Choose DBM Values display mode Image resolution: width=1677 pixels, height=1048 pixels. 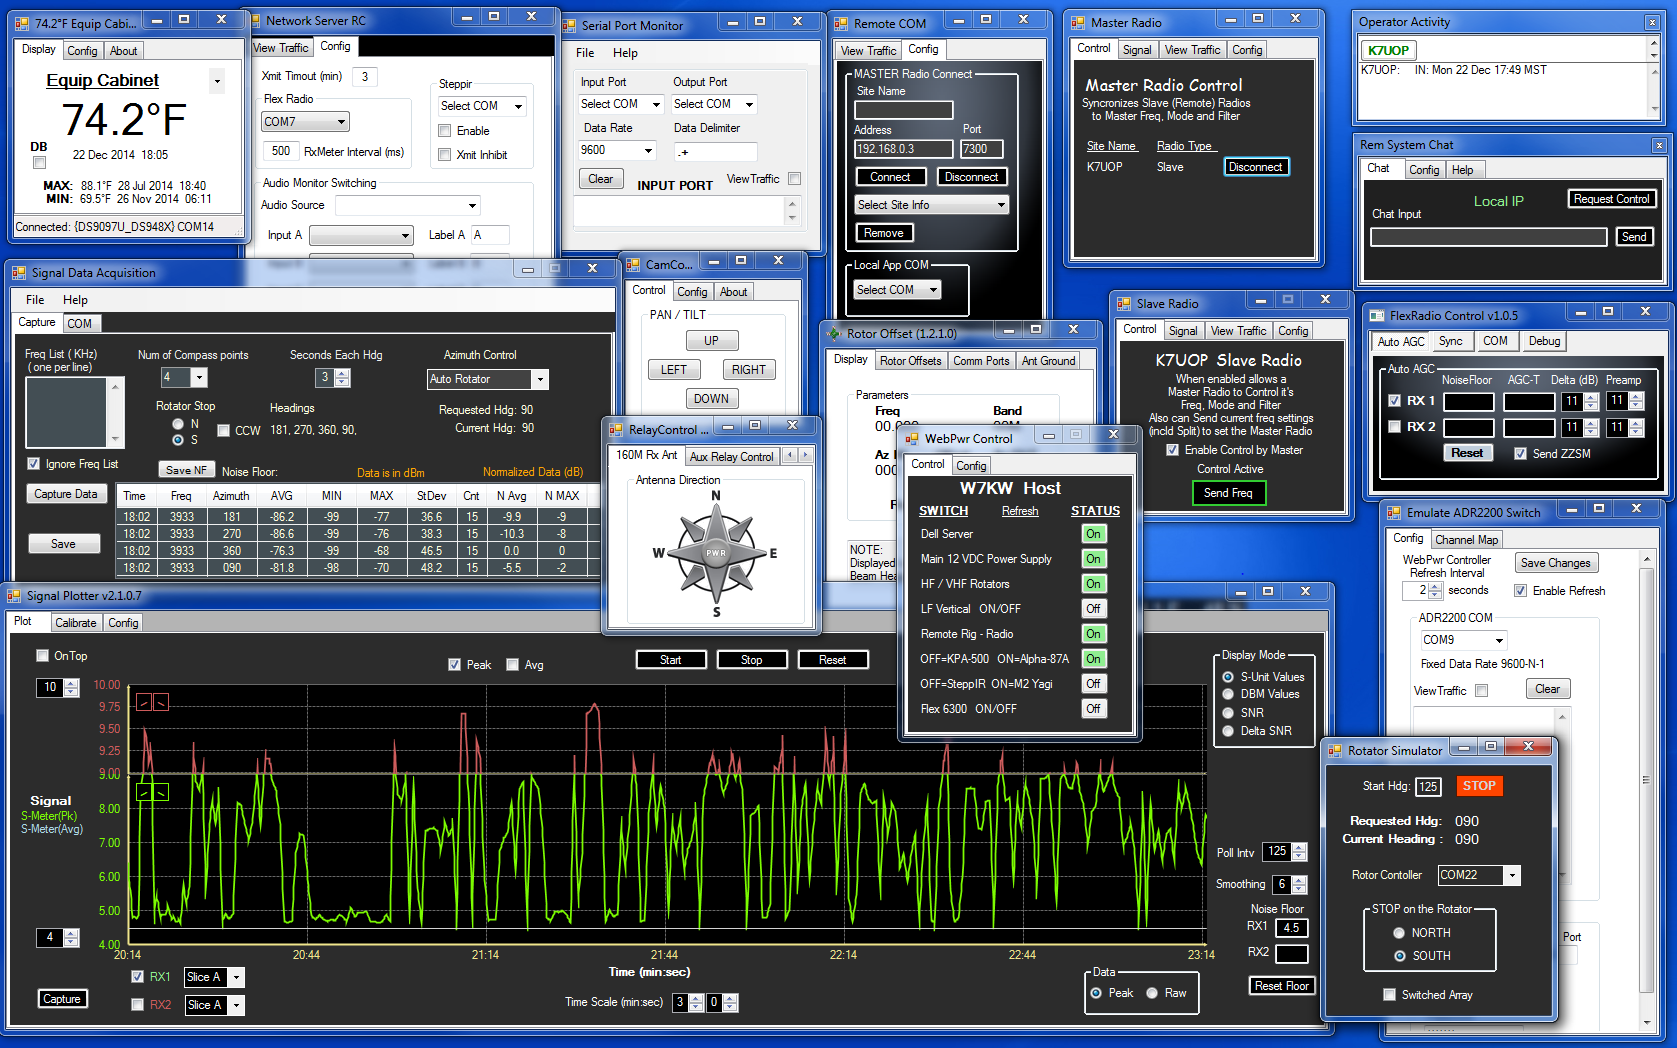click(x=1228, y=694)
